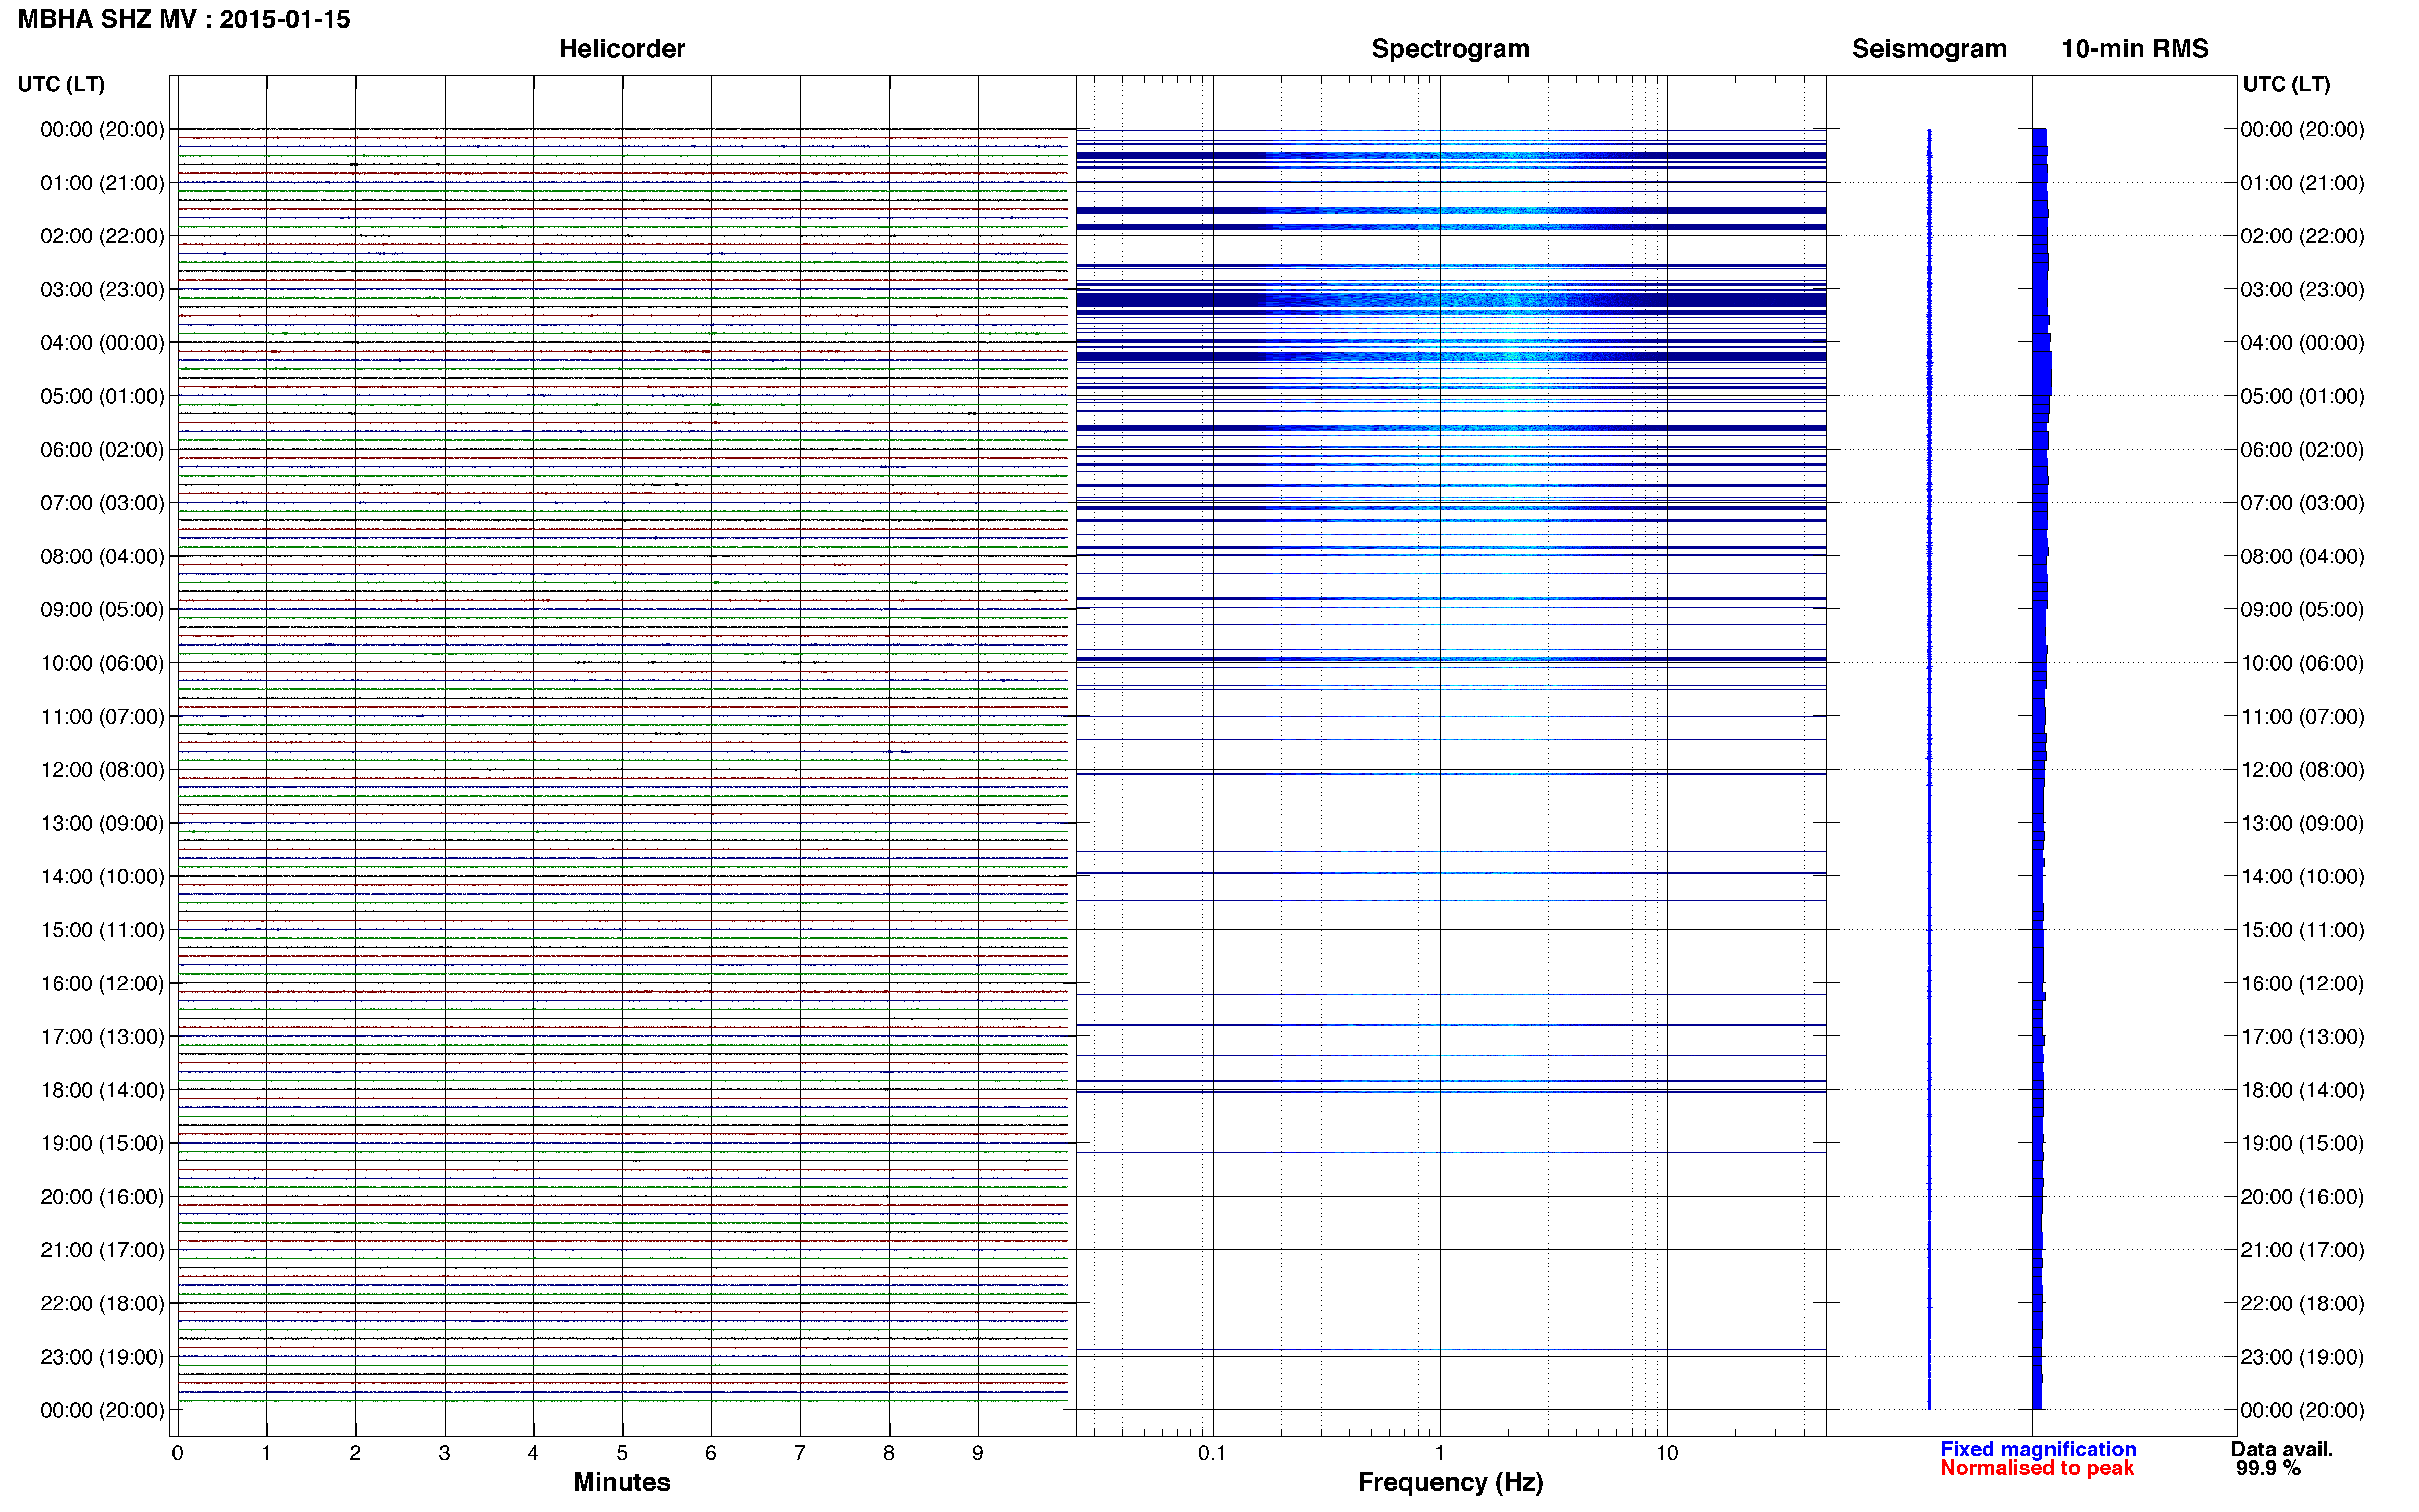Click the '4' tick on the Minutes axis

[x=533, y=1454]
